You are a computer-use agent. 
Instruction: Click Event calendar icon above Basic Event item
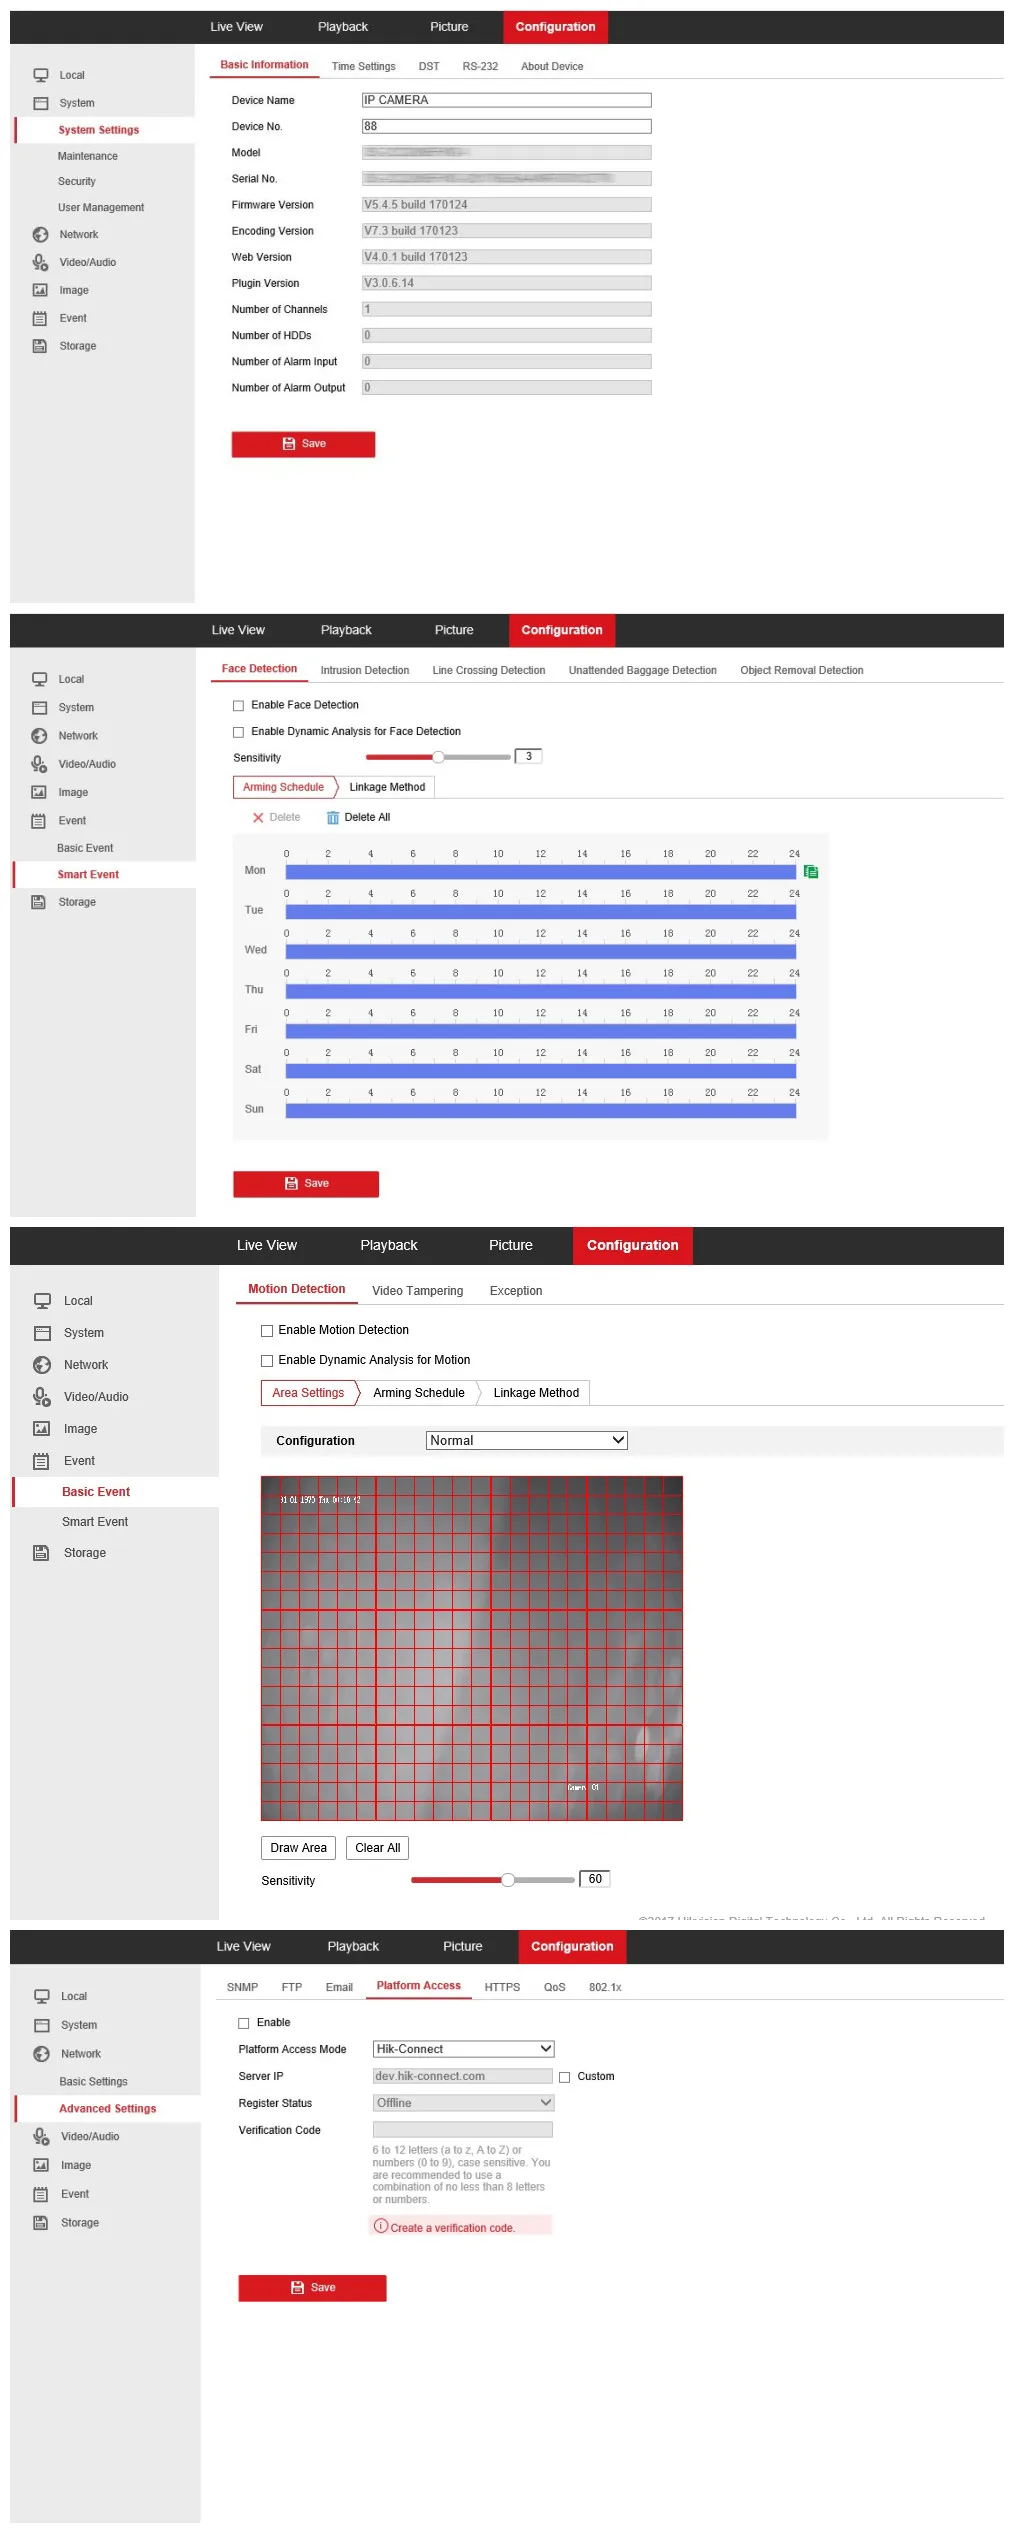pyautogui.click(x=41, y=1461)
